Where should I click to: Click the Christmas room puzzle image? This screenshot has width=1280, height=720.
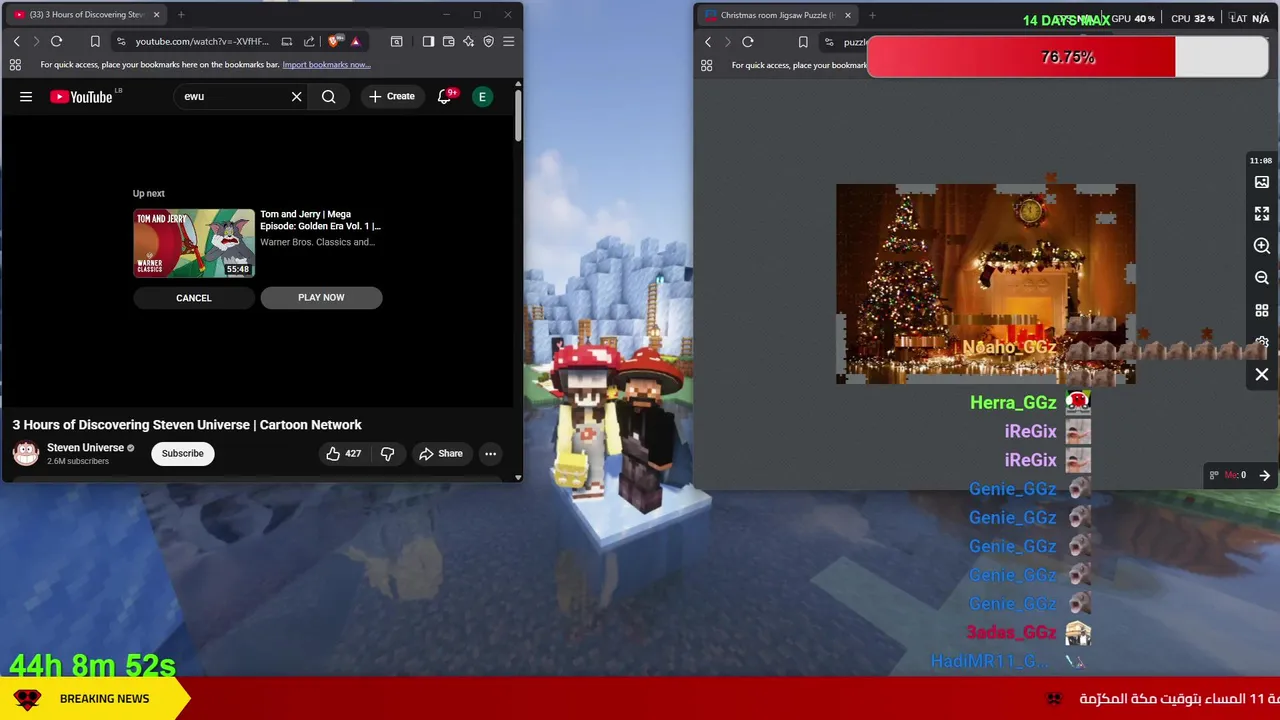point(985,283)
